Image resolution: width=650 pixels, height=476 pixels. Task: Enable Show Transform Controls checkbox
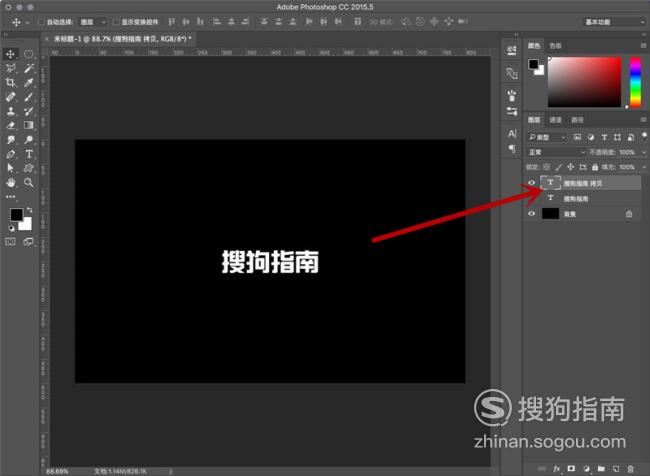116,22
